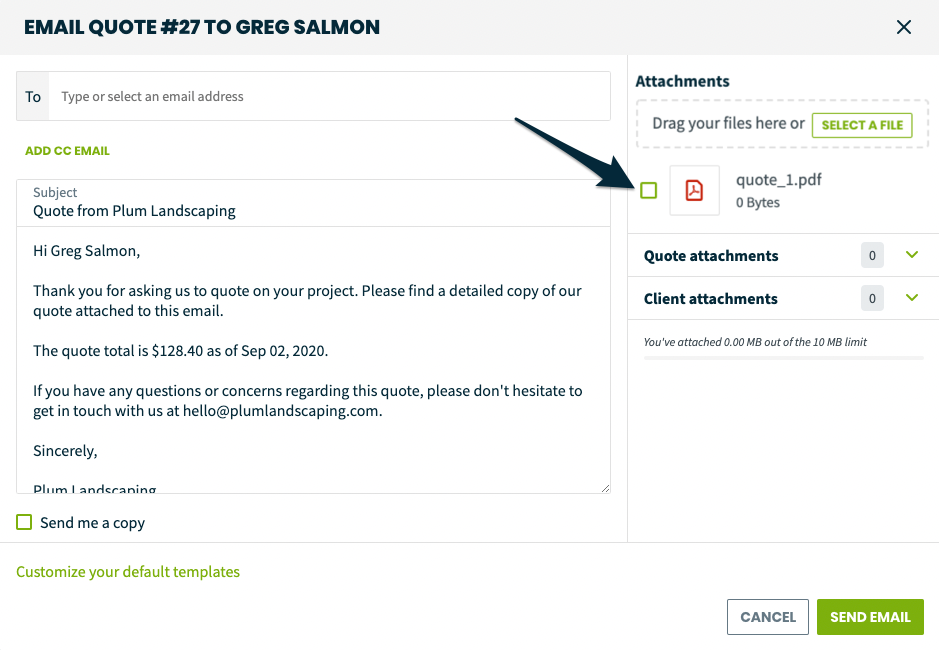939x650 pixels.
Task: Click the PDF icon for quote_1.pdf
Action: pyautogui.click(x=694, y=190)
